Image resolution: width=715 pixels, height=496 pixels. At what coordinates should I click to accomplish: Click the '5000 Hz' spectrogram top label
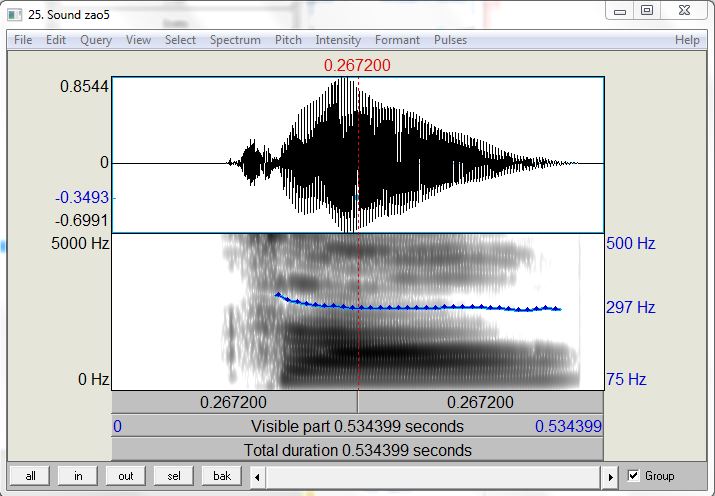click(x=80, y=243)
